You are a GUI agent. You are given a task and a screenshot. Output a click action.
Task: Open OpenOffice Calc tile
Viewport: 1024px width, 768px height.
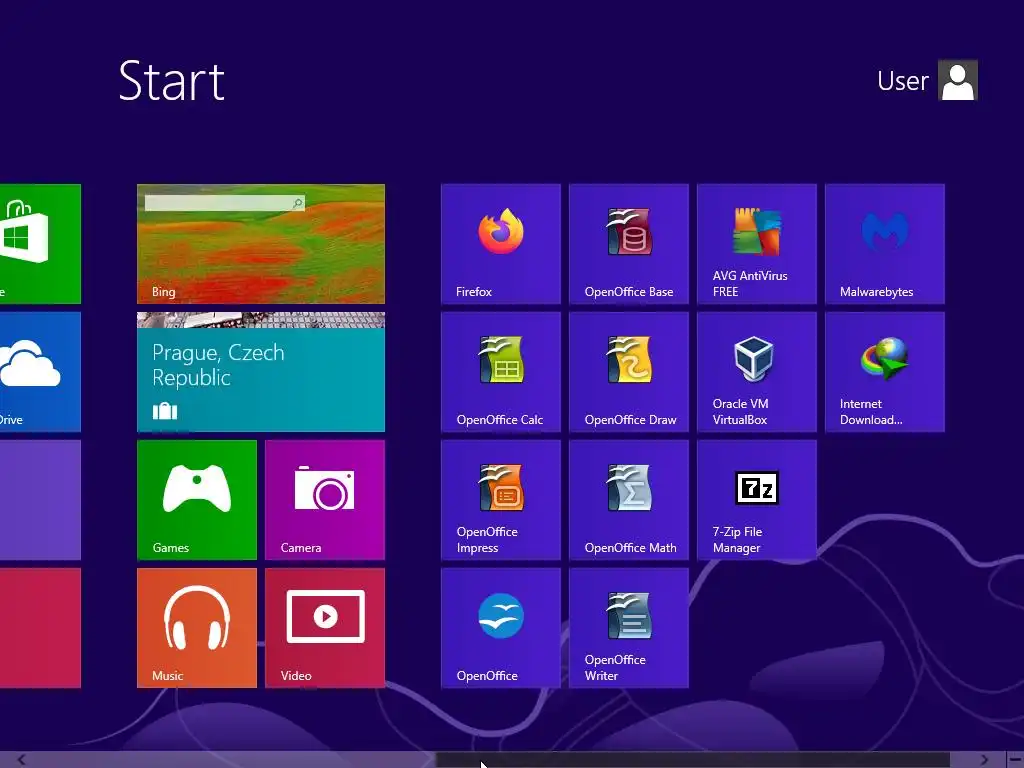point(501,372)
